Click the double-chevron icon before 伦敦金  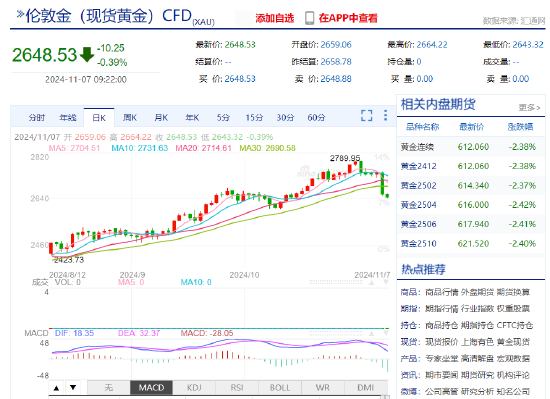point(20,14)
